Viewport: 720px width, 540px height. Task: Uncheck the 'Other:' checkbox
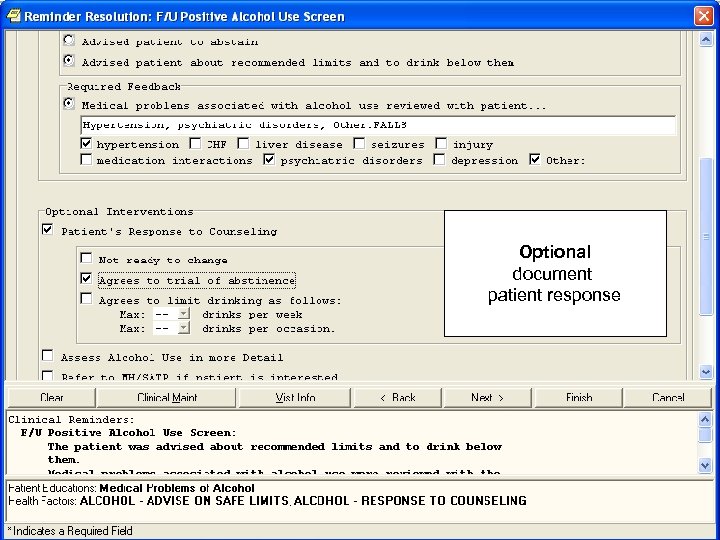(534, 159)
